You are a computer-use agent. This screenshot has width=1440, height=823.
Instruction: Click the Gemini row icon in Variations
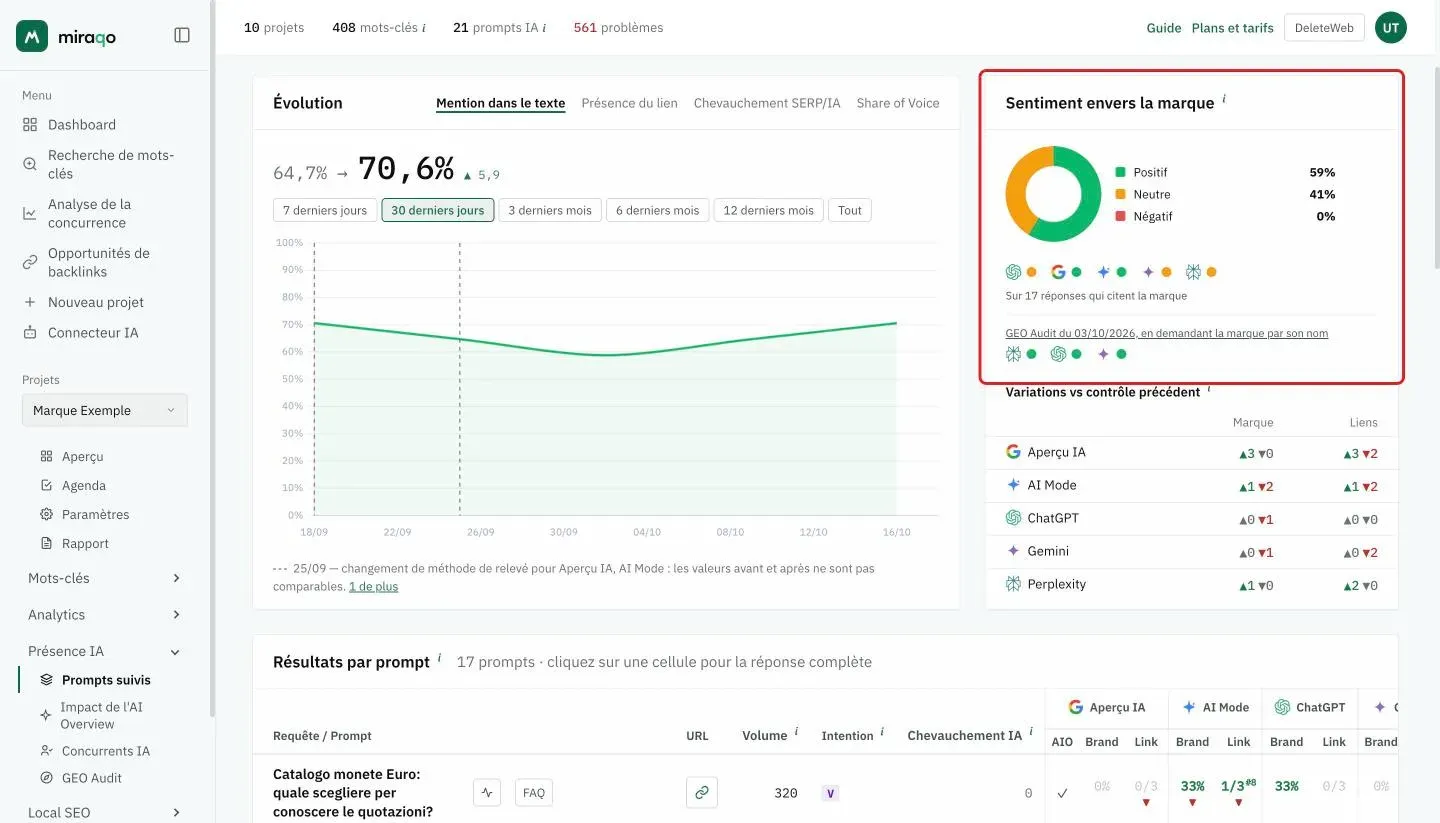1014,551
